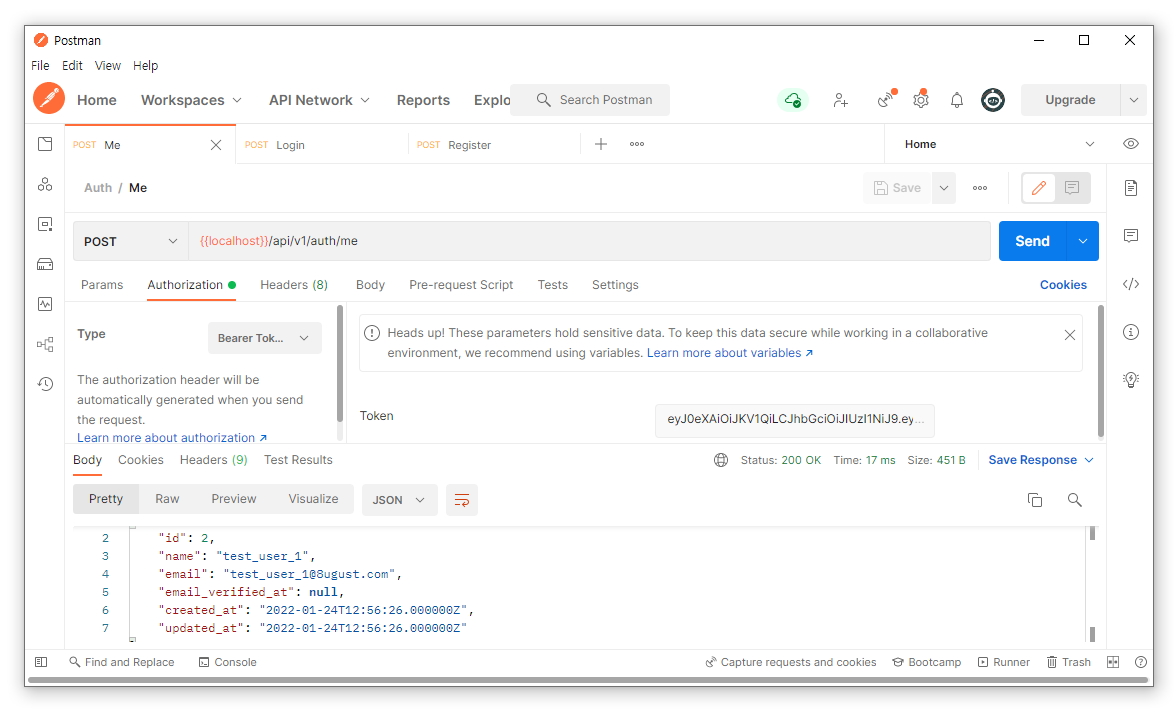1174x714 pixels.
Task: Open the Info icon in the right sidebar
Action: pos(1131,332)
